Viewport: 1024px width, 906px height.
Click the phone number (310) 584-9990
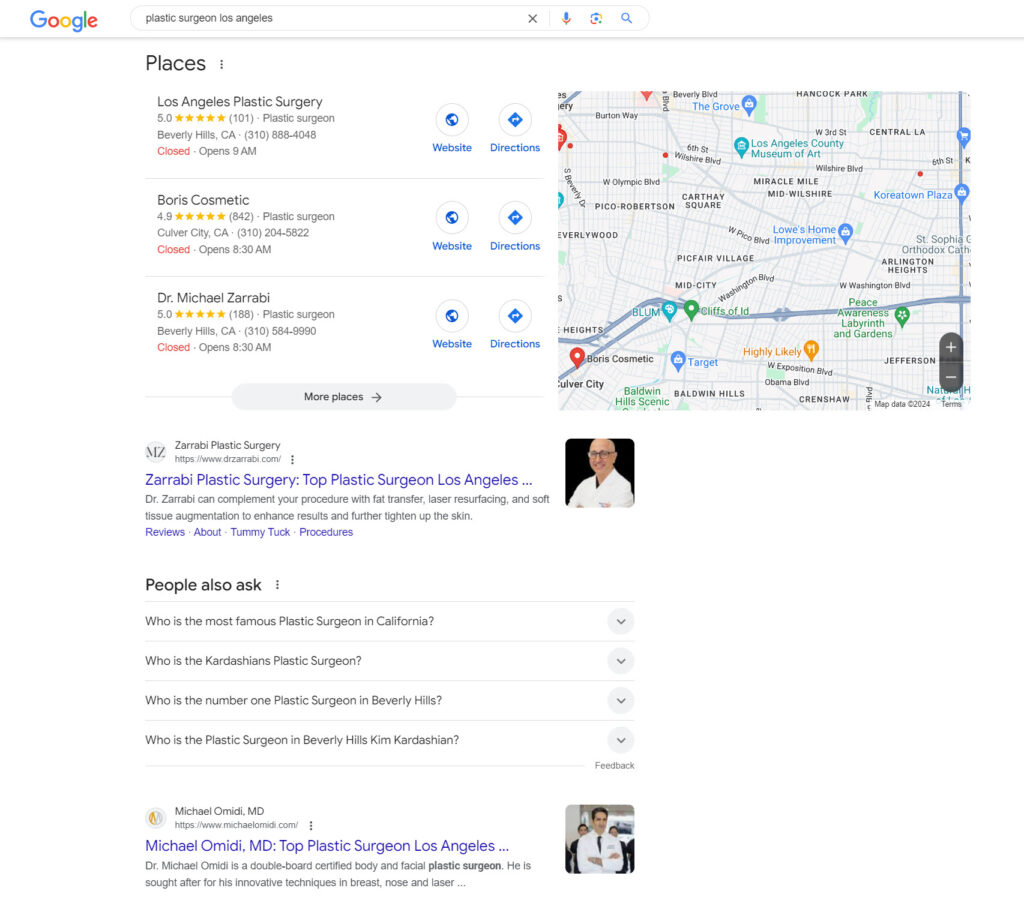point(280,331)
